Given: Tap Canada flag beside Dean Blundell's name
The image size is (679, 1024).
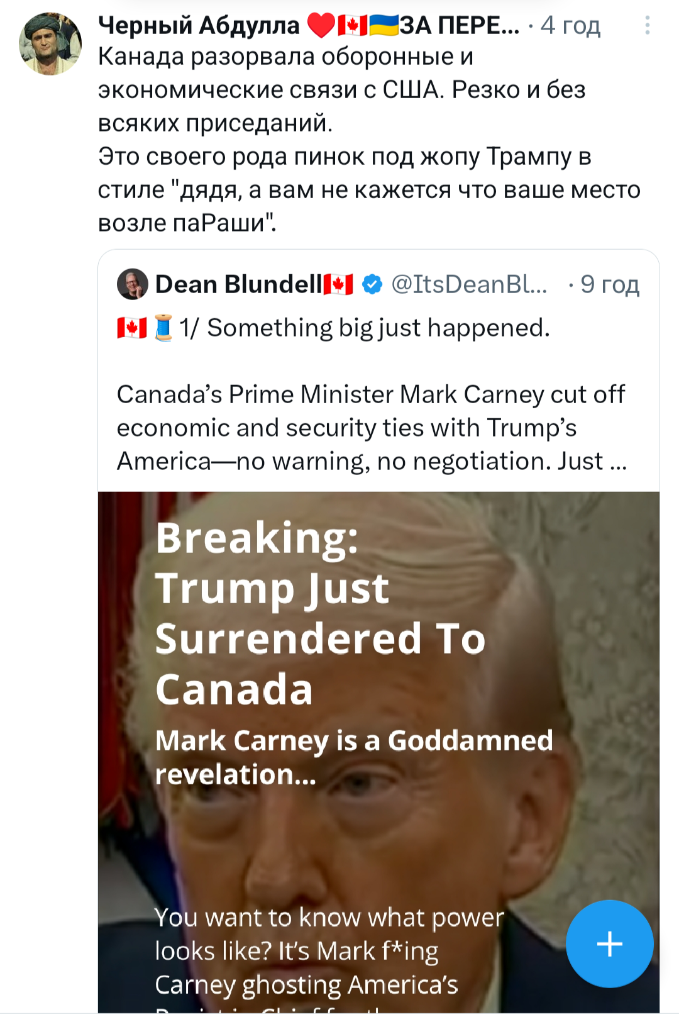Looking at the screenshot, I should tap(339, 285).
